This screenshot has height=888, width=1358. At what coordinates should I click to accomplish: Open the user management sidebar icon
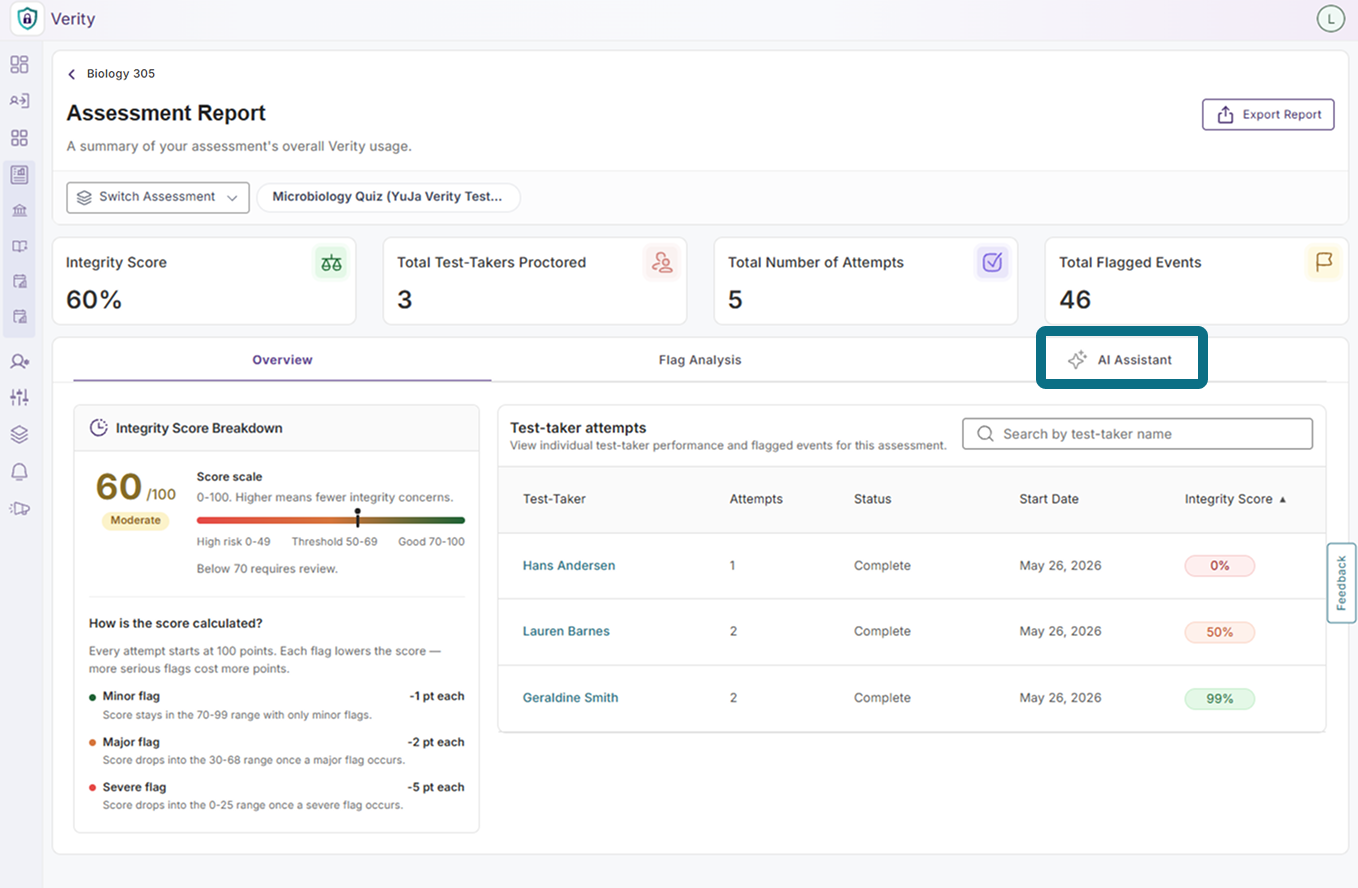click(x=19, y=361)
